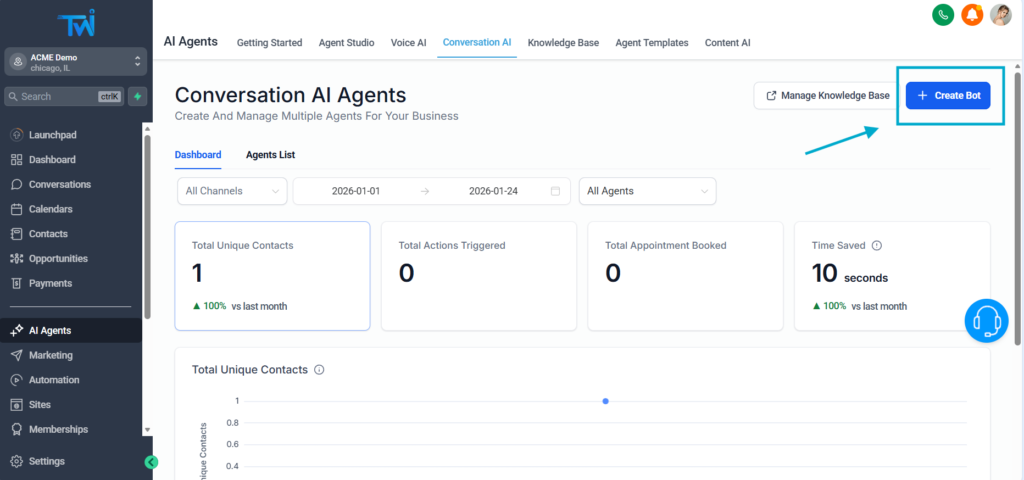
Task: Click the blue headset support icon
Action: coord(986,321)
